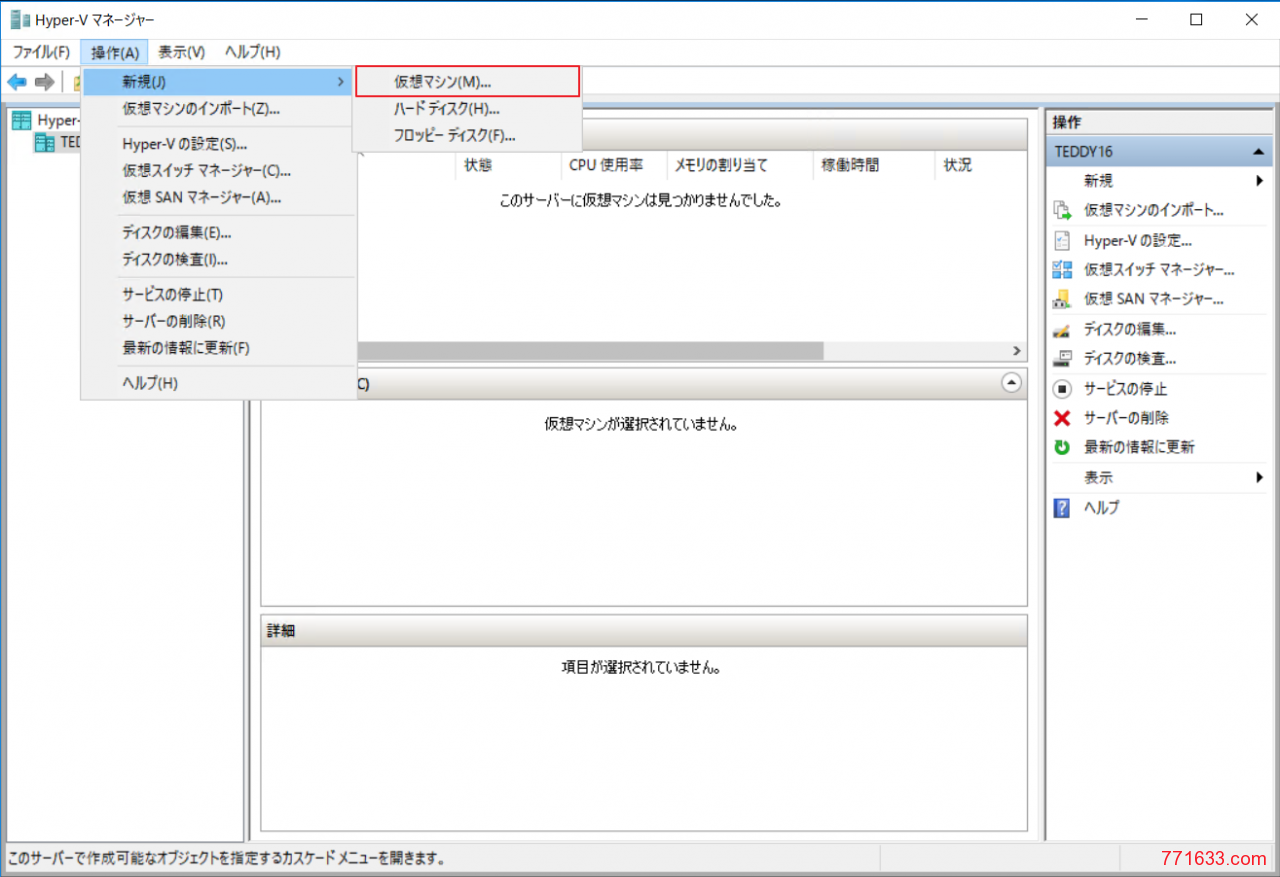
Task: Choose サーバーの削除(R) menu entry
Action: coord(218,321)
